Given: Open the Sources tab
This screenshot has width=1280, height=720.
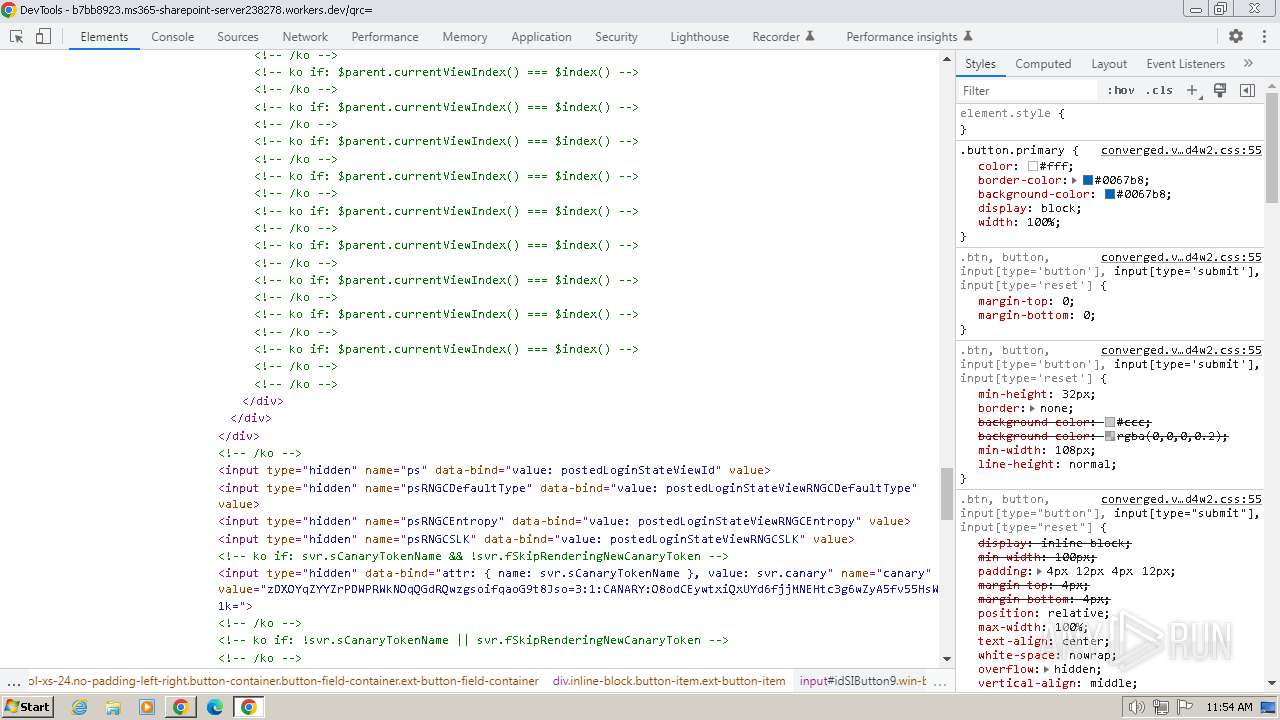Looking at the screenshot, I should tap(238, 36).
